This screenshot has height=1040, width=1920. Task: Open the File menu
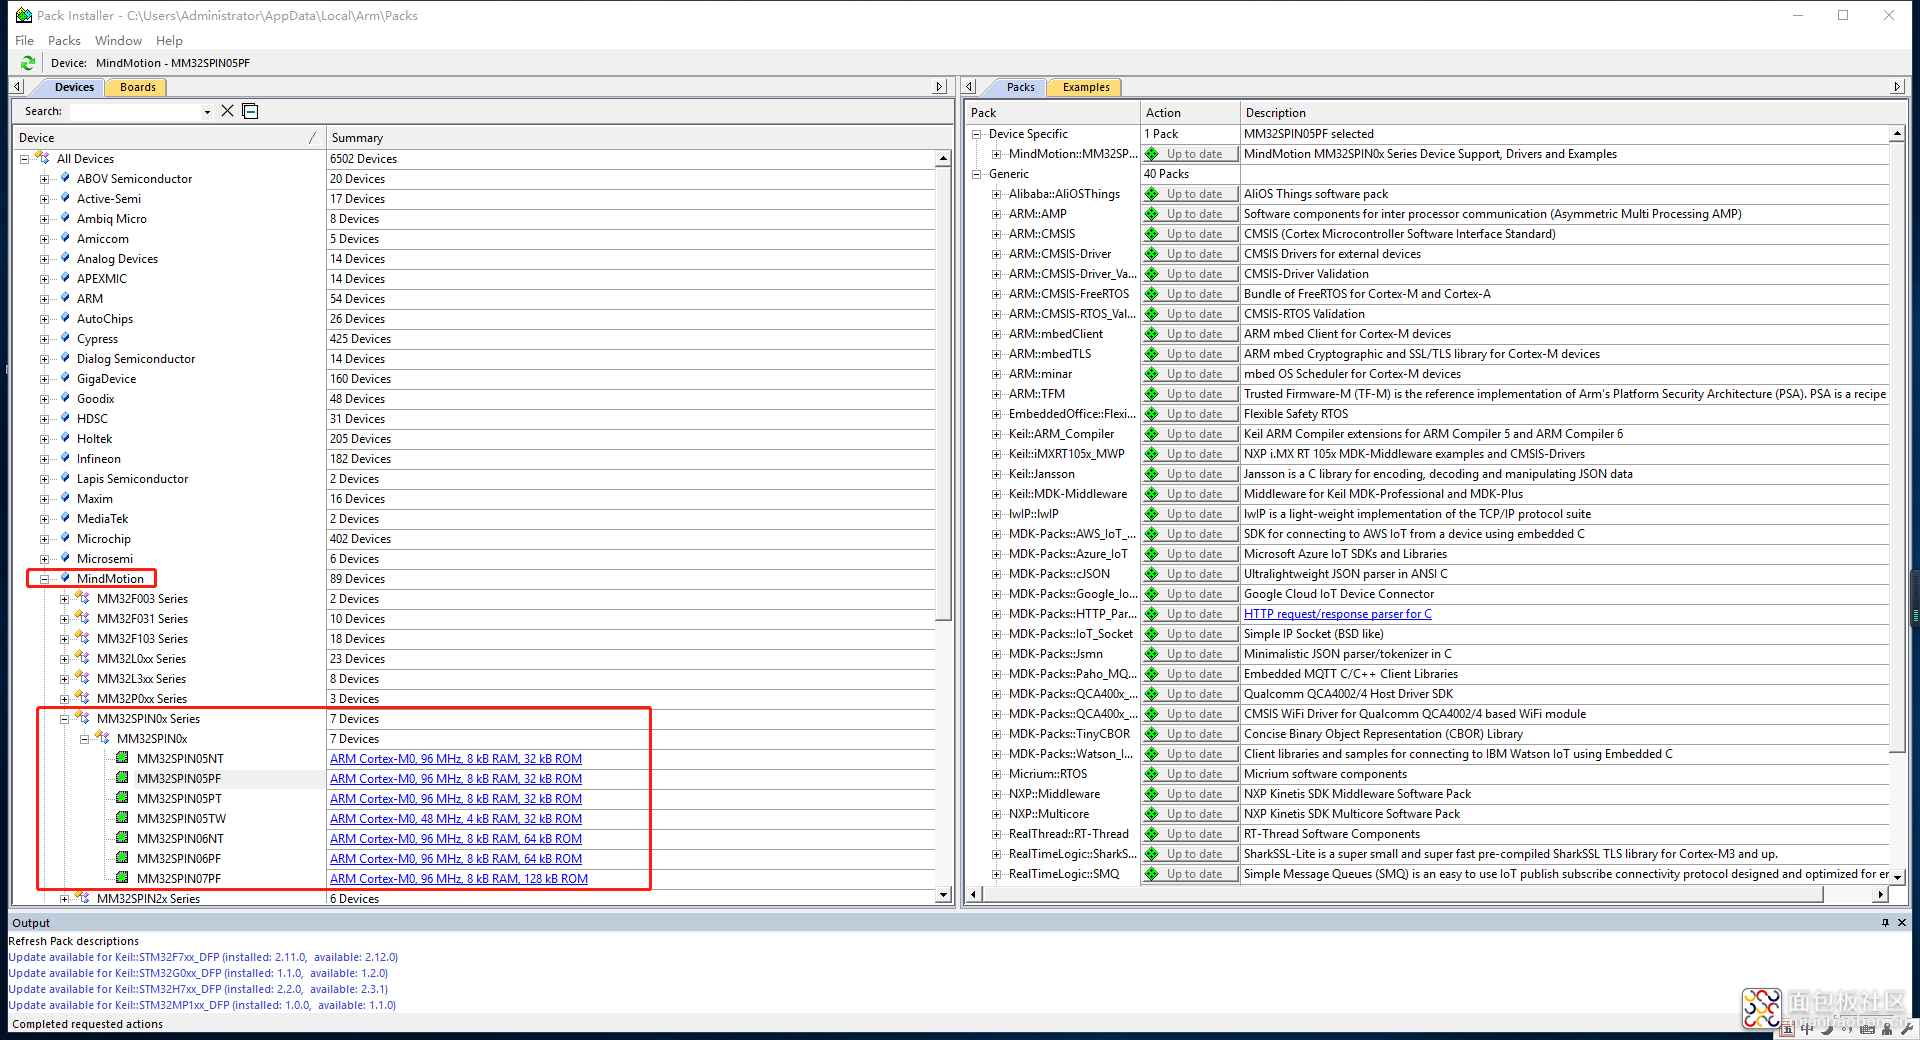click(25, 41)
